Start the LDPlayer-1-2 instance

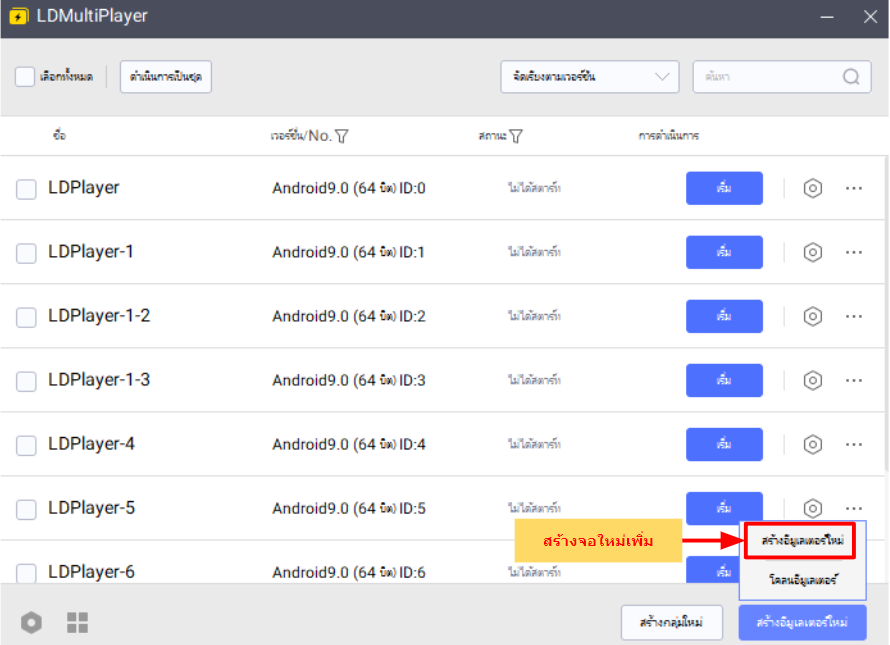[x=724, y=316]
